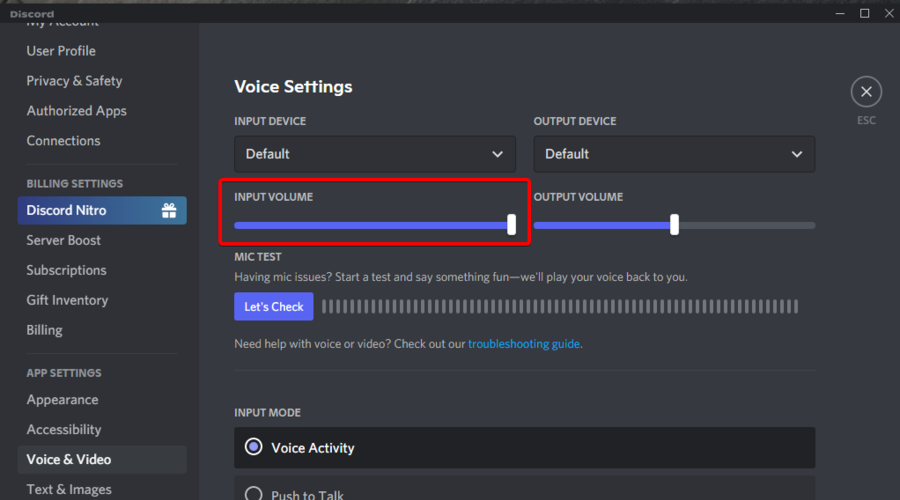This screenshot has height=500, width=900.
Task: Click the Input Device chevron arrow
Action: coord(497,154)
